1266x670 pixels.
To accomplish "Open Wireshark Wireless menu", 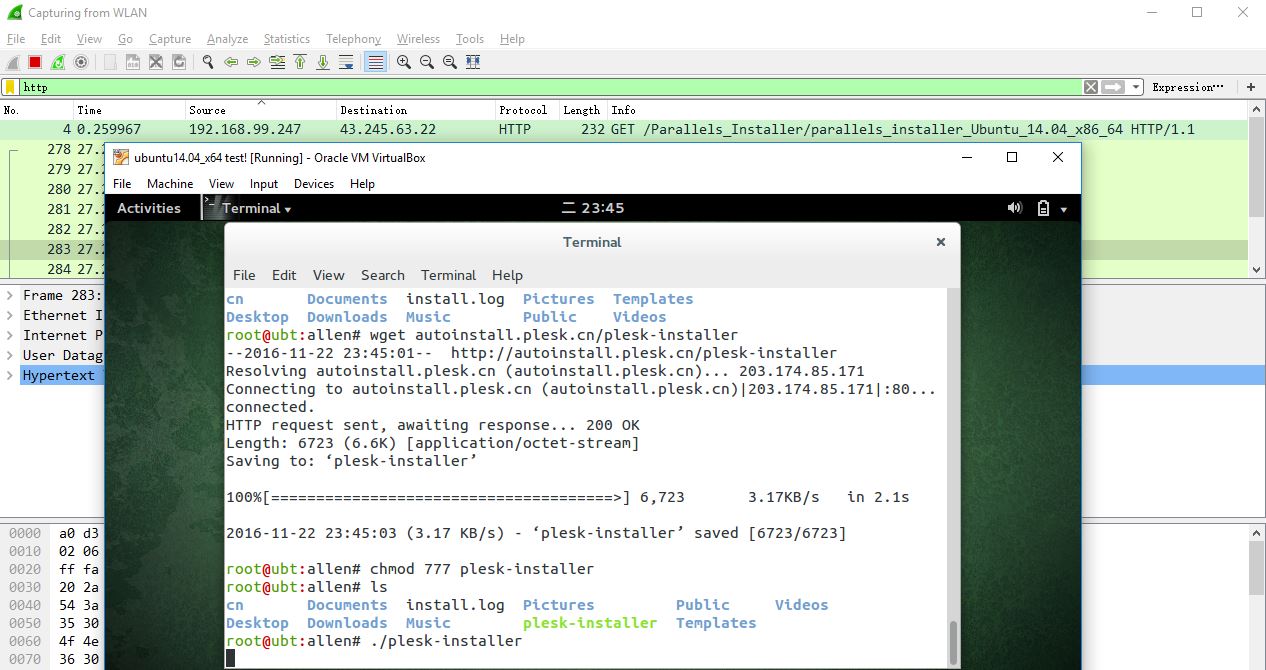I will pyautogui.click(x=418, y=39).
